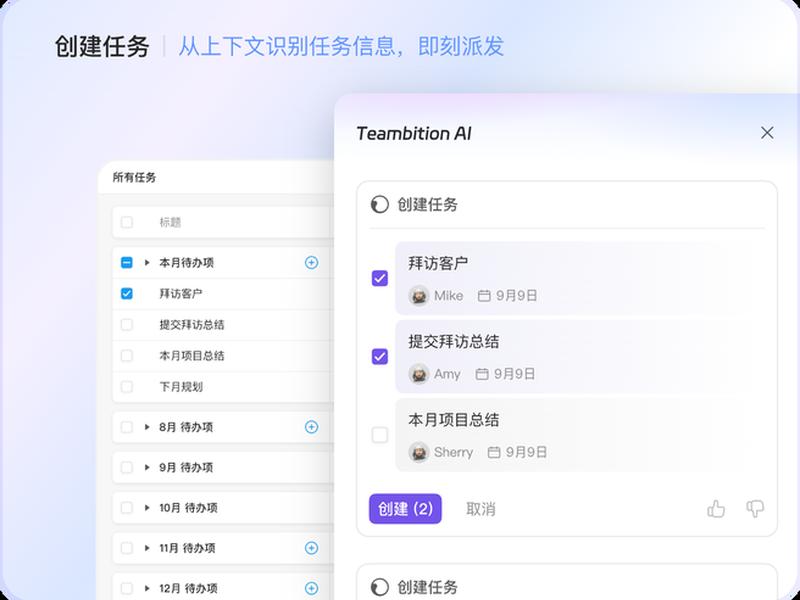This screenshot has height=600, width=800.
Task: Click 9月9日 date on 拜访客户 card
Action: [x=516, y=295]
